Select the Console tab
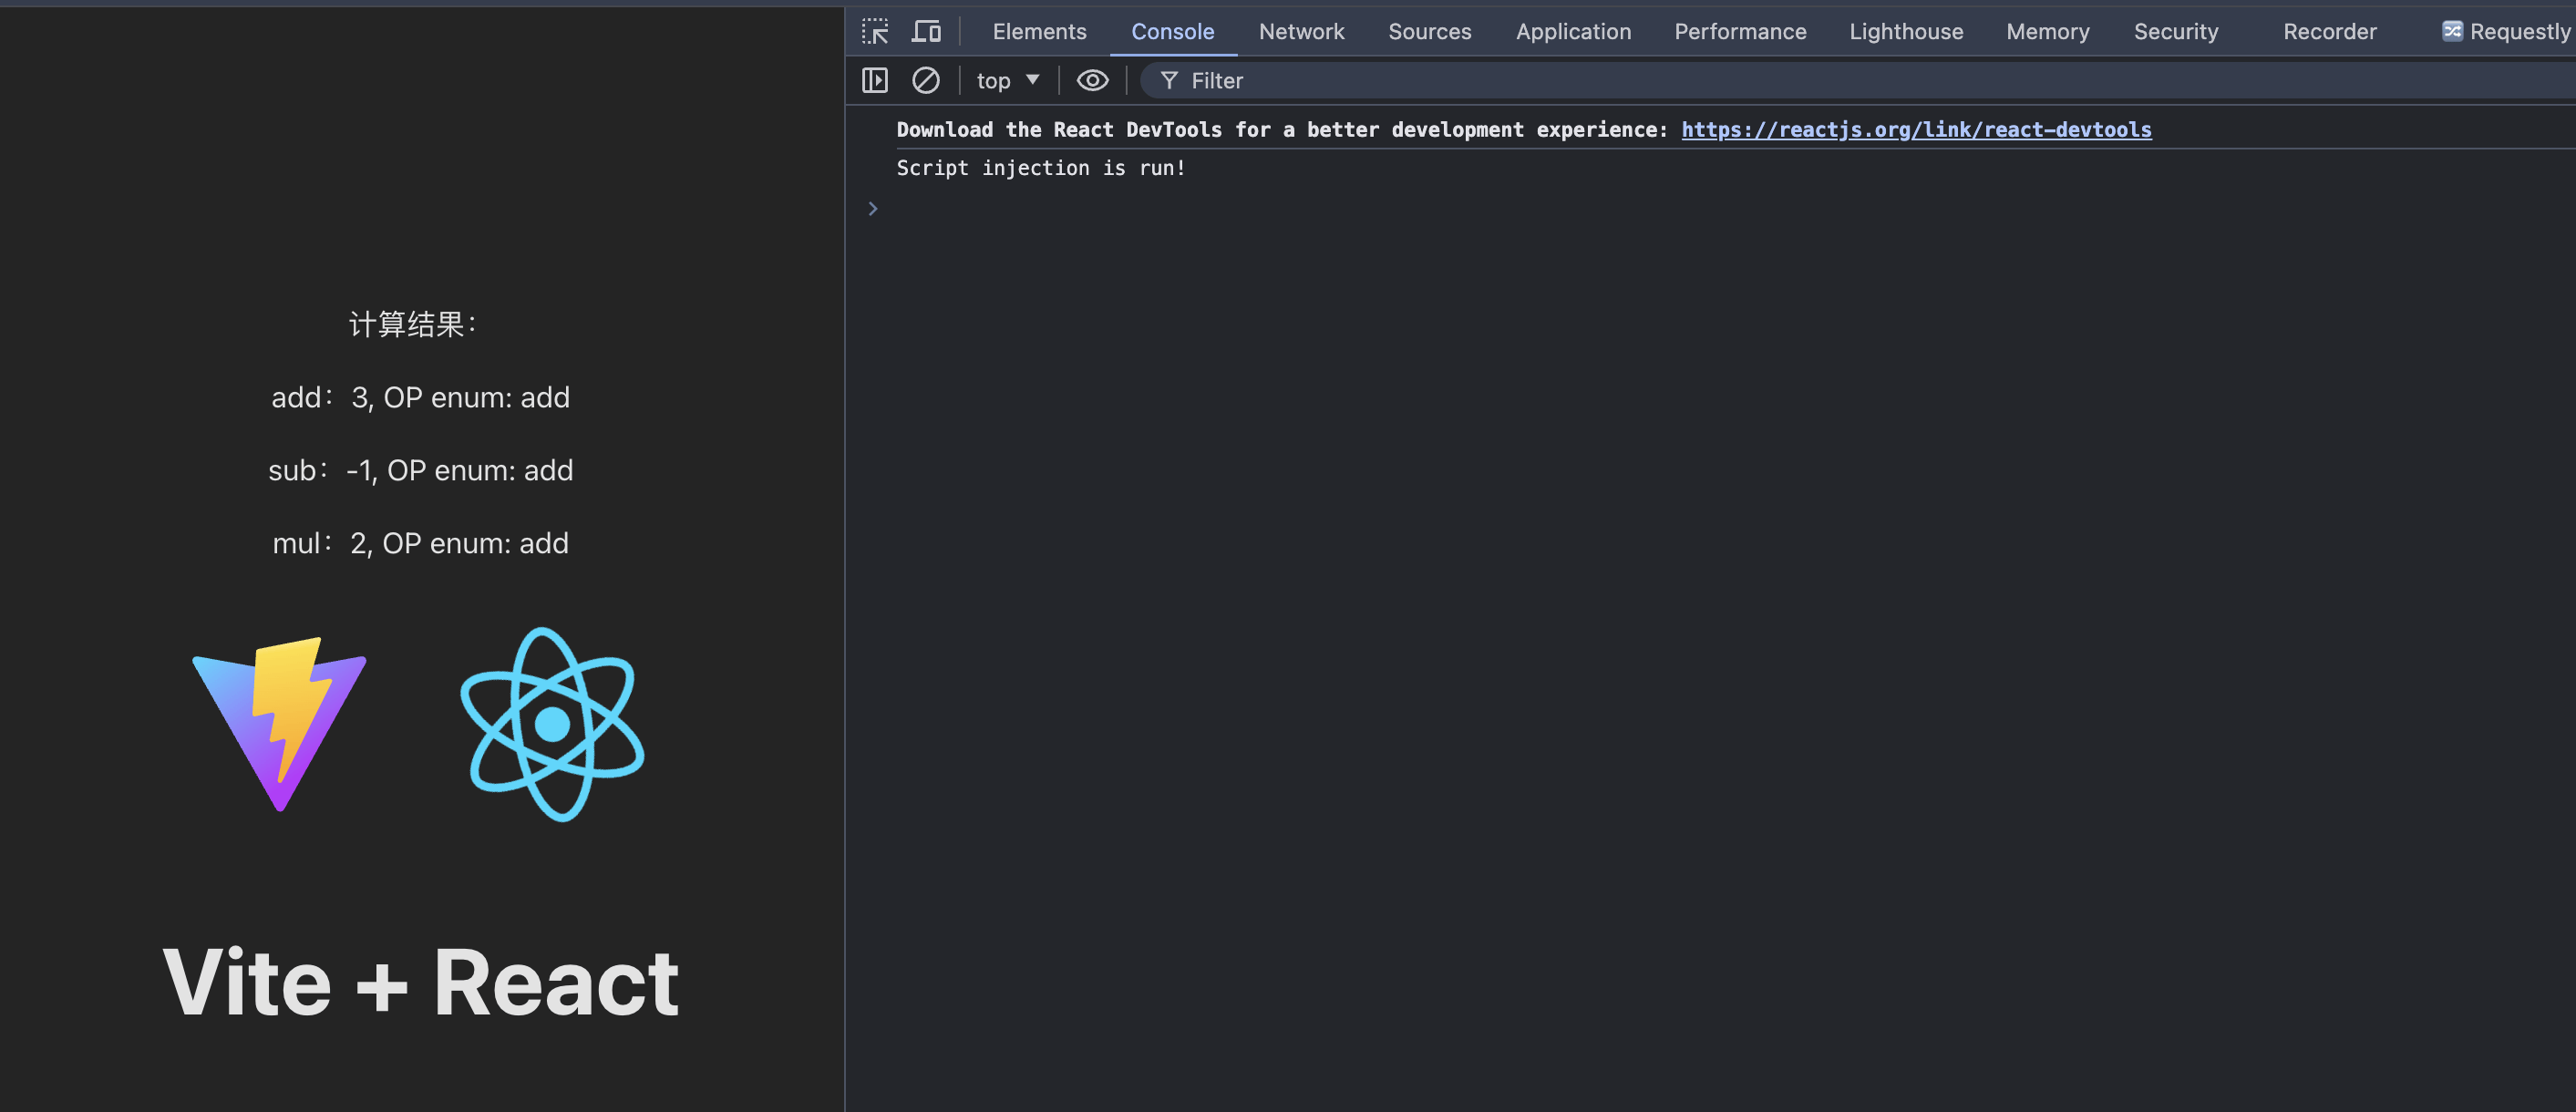 tap(1172, 31)
